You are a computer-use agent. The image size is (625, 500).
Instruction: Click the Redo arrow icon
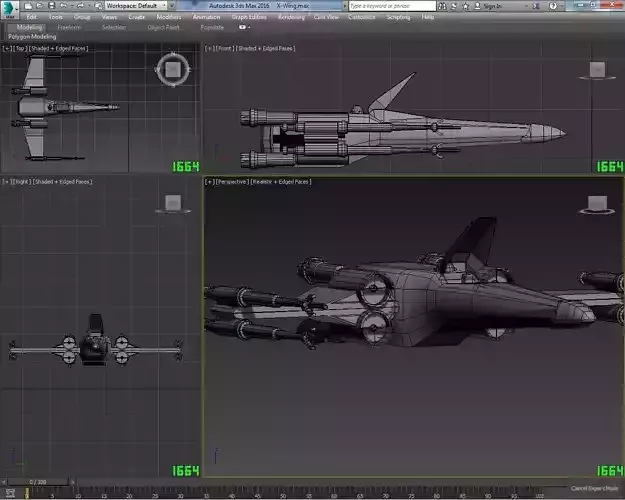coord(80,6)
